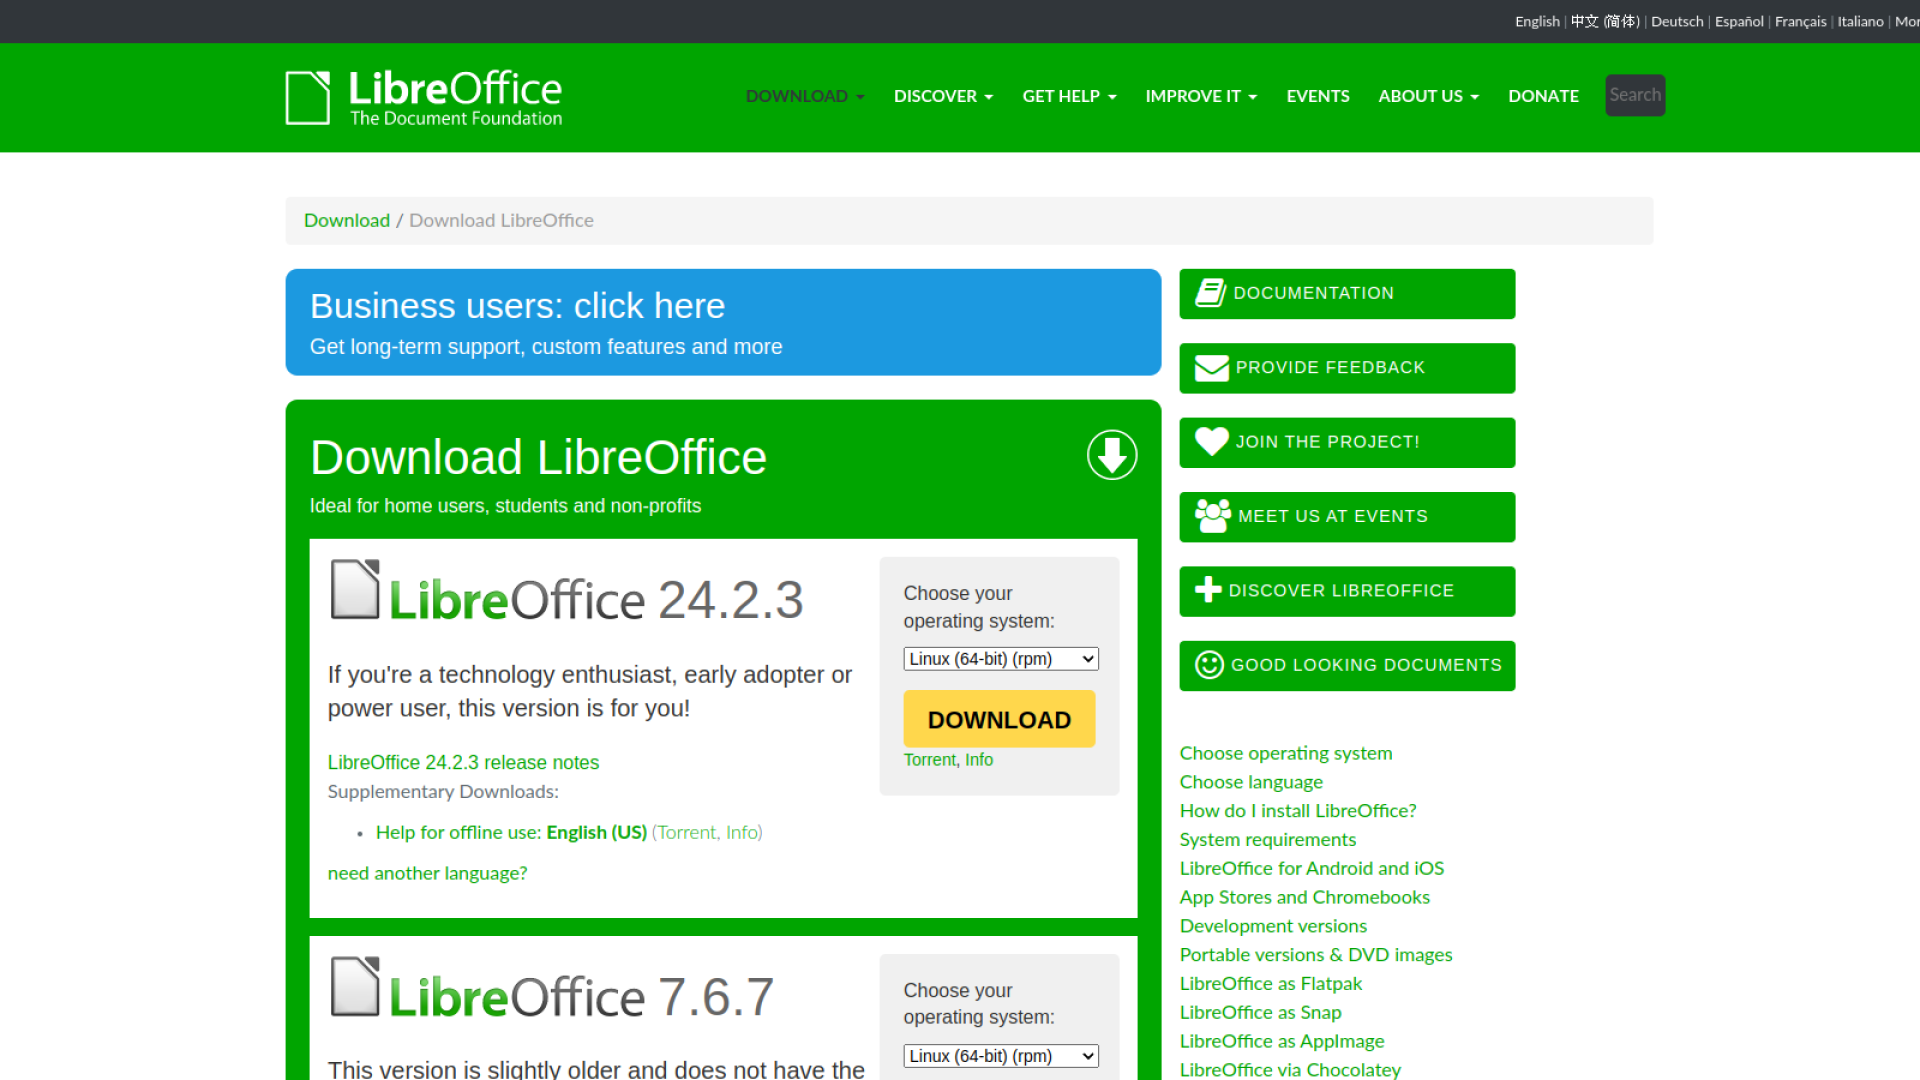Open operating system dropdown for version 24.2.3

pos(1000,659)
